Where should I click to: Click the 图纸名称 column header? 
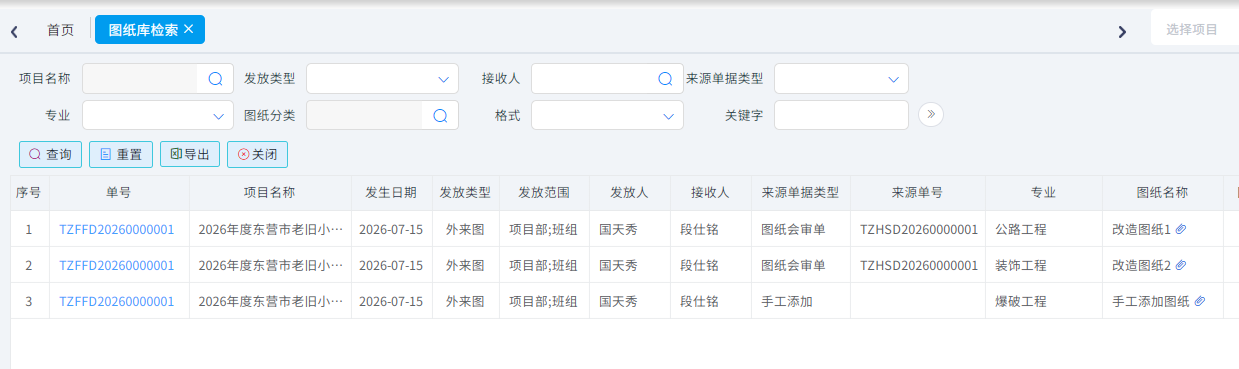pos(1162,193)
